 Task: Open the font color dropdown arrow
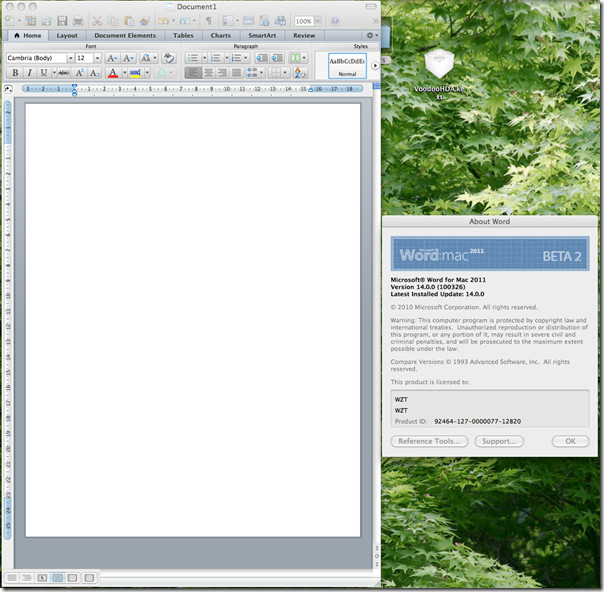tap(124, 72)
